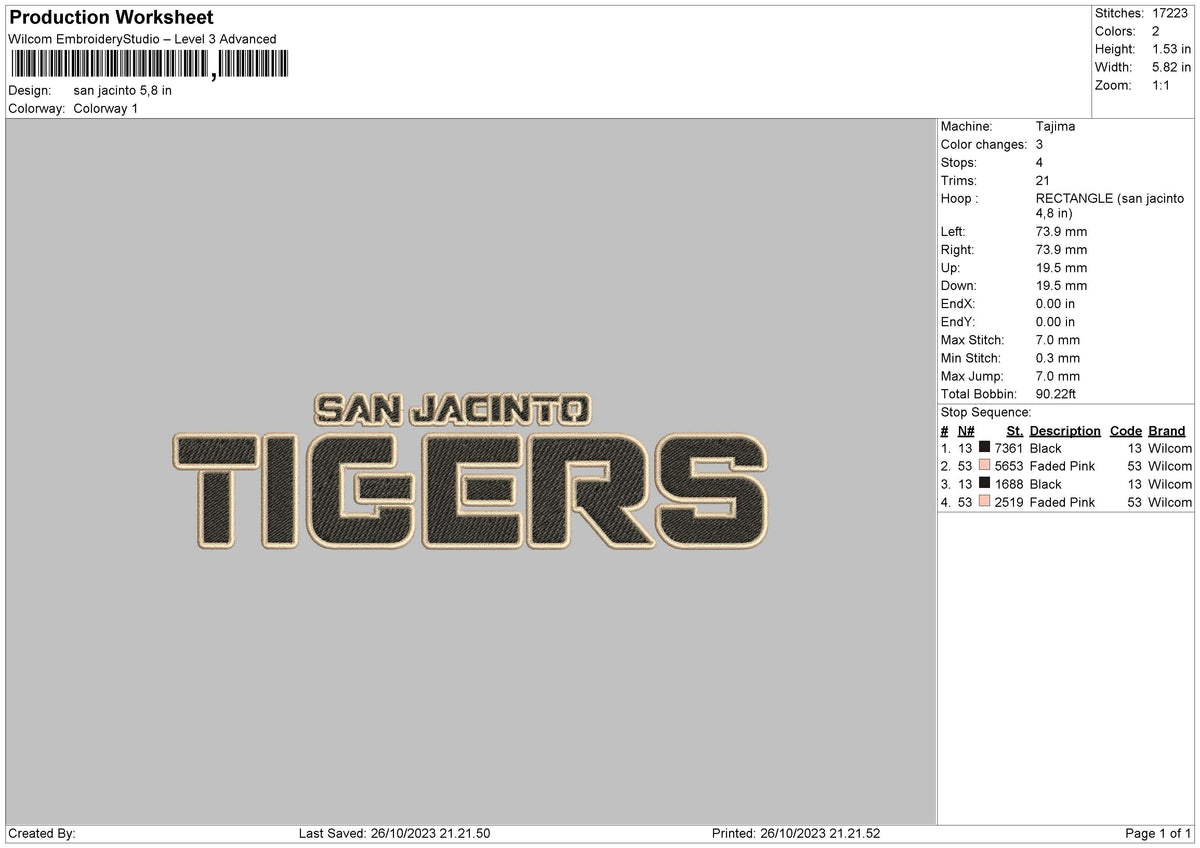
Task: Click the 'Code' column header
Action: [x=1126, y=431]
